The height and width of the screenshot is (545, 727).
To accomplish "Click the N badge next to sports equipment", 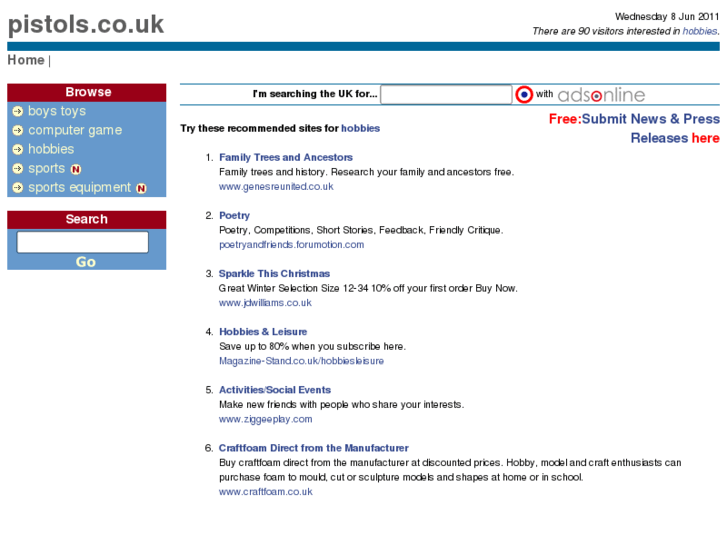I will (x=141, y=188).
